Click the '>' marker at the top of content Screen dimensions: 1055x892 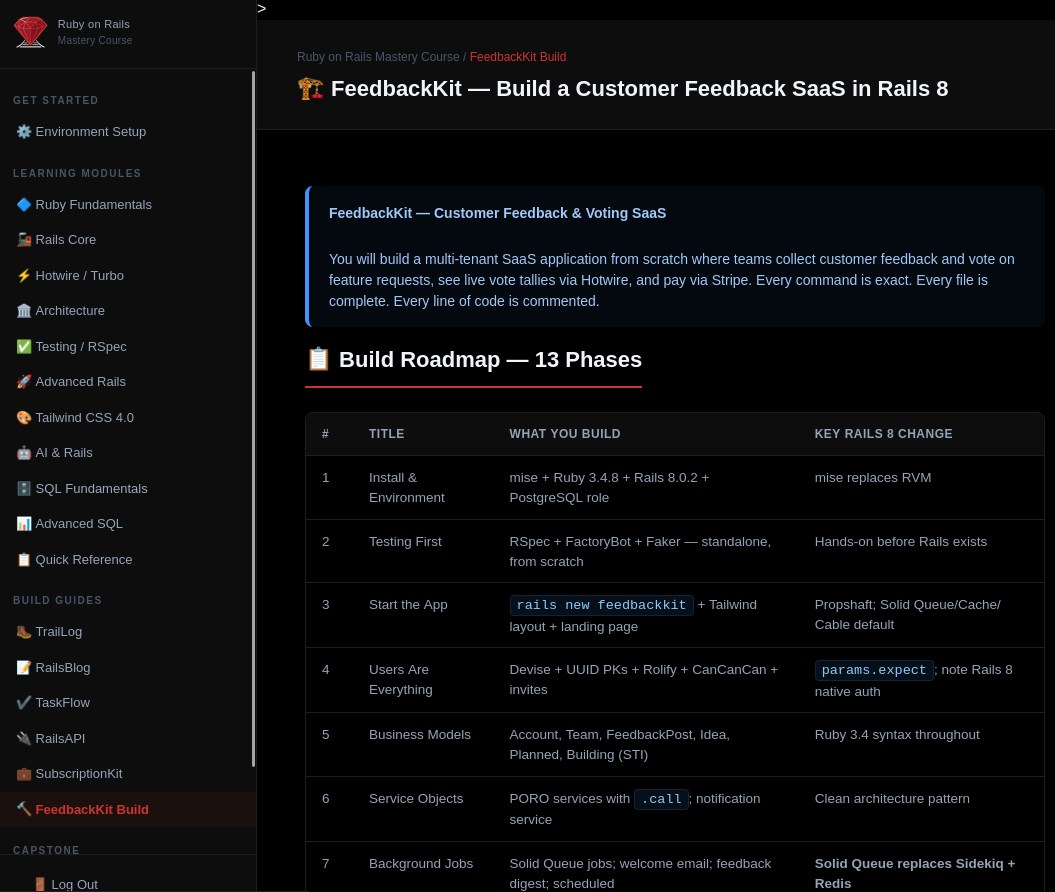(262, 9)
